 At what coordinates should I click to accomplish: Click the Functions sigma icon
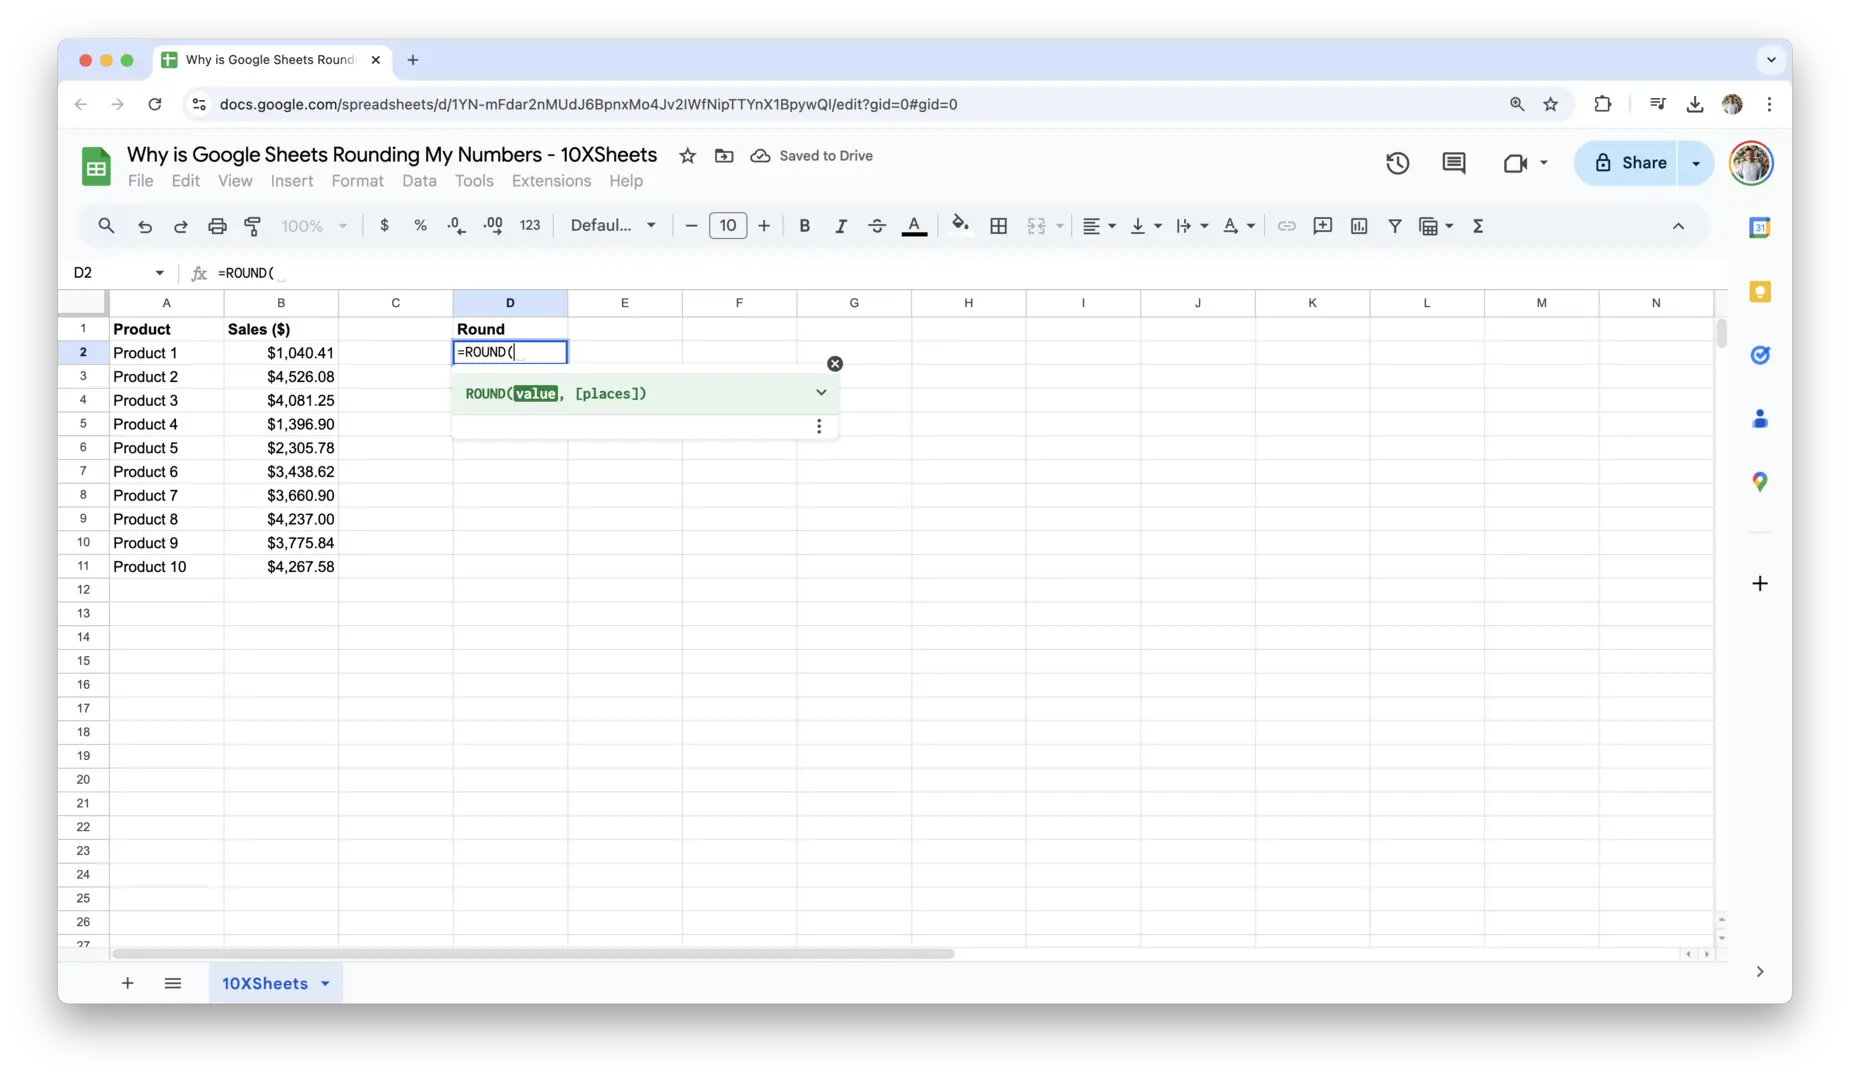pos(1477,226)
